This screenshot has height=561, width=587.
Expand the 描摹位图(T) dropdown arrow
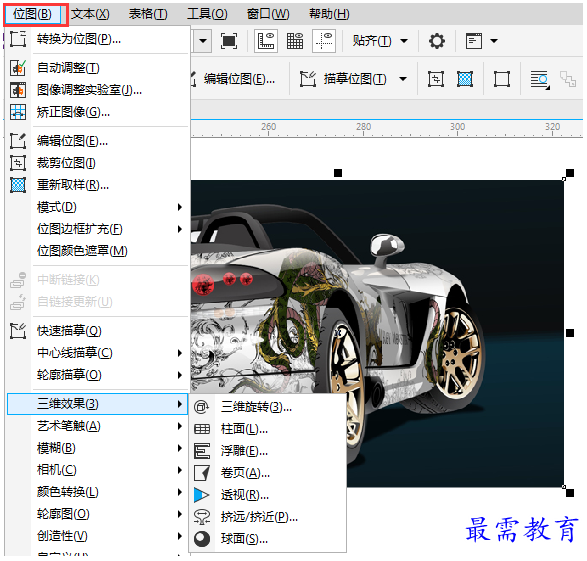point(403,79)
